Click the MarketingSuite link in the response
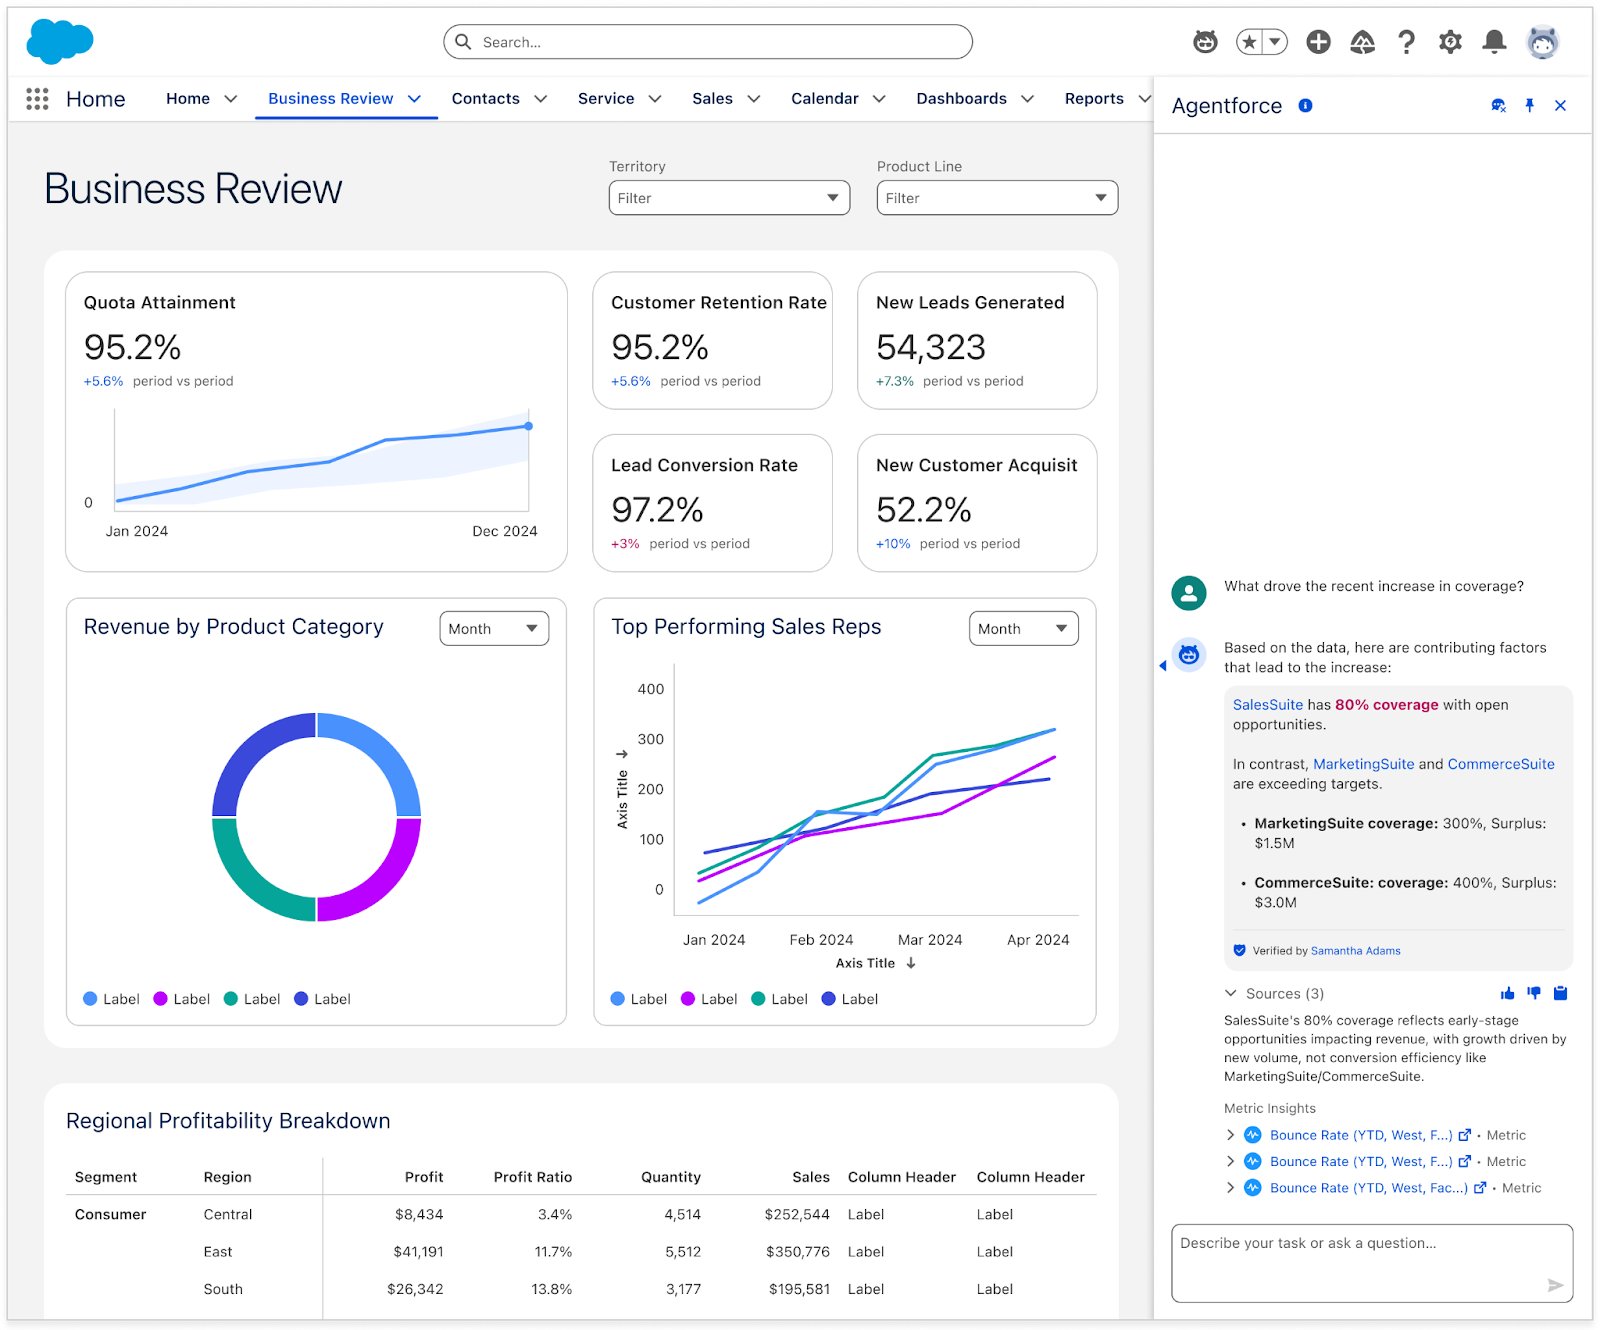The width and height of the screenshot is (1600, 1330). point(1363,764)
